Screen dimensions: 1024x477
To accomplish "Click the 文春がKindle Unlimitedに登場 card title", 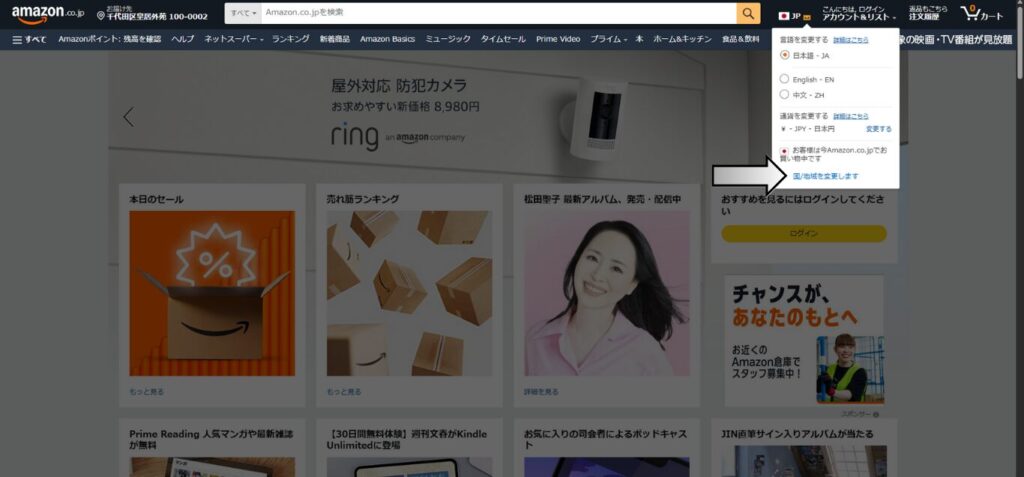I will coord(409,439).
